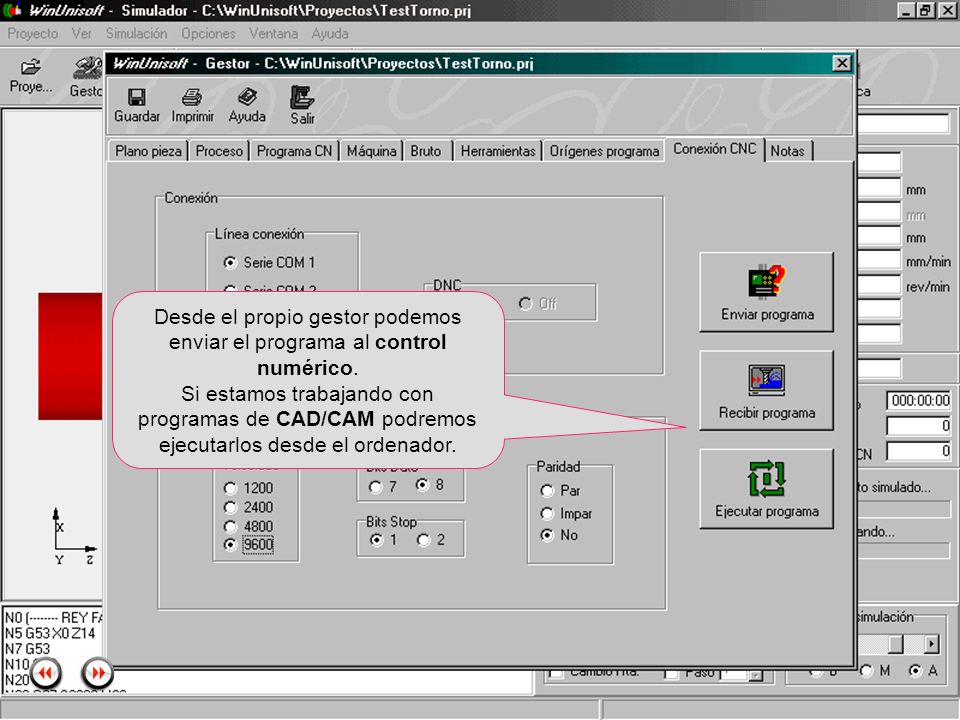Toggle the Cambio Hta. checkbox
Viewport: 960px width, 720px height.
click(x=557, y=673)
